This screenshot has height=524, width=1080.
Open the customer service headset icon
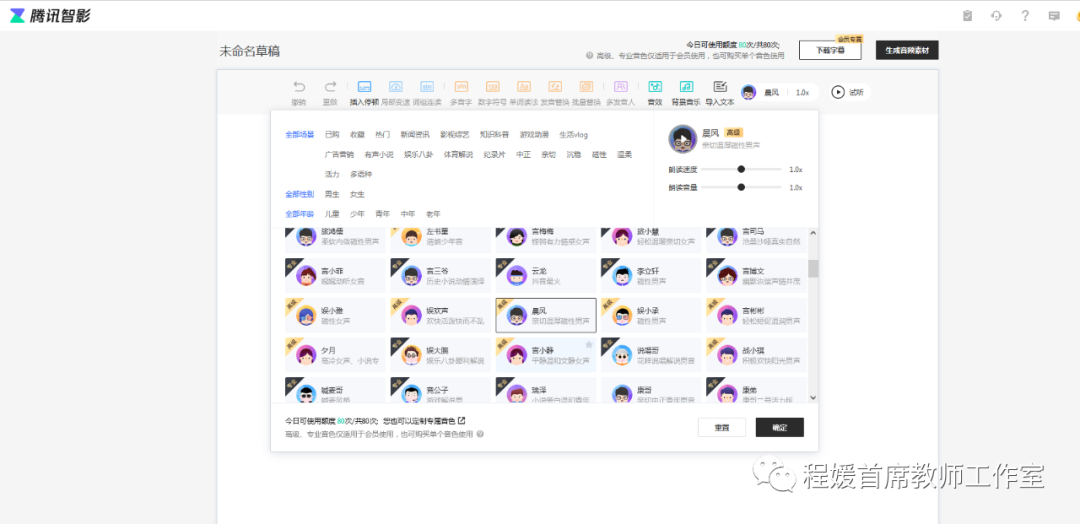pyautogui.click(x=996, y=16)
